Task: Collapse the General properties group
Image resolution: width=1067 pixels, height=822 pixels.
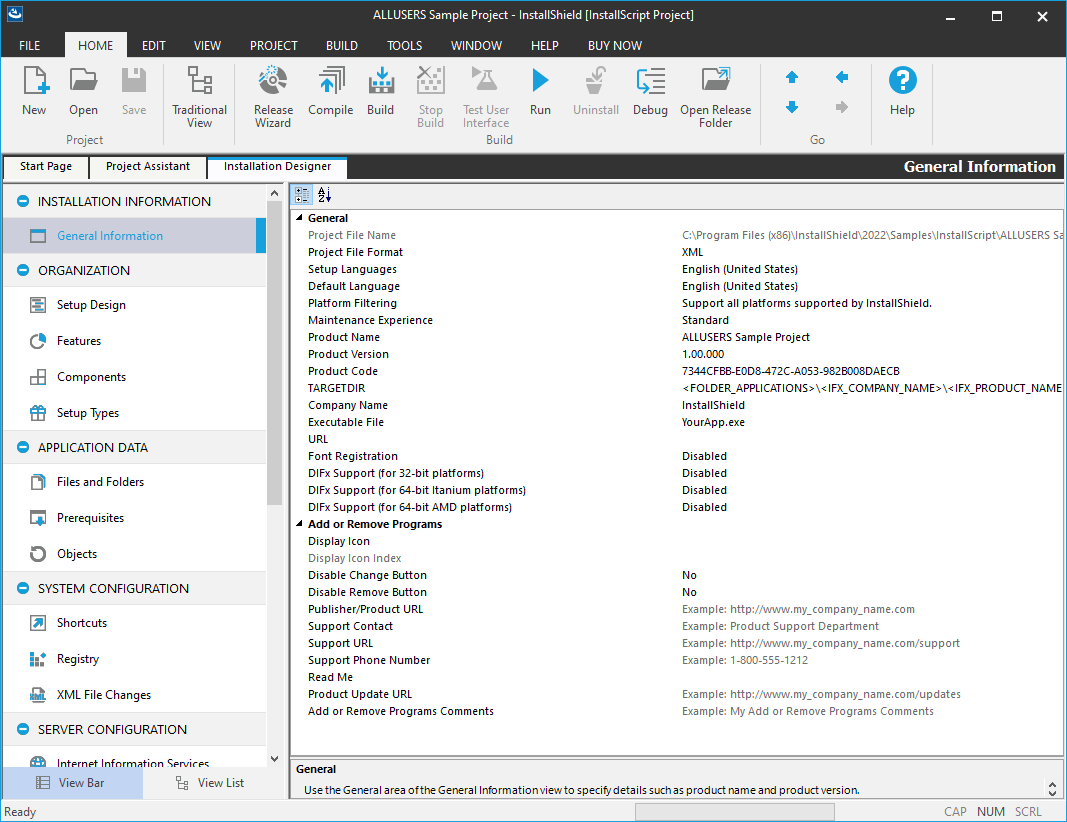Action: pos(299,217)
